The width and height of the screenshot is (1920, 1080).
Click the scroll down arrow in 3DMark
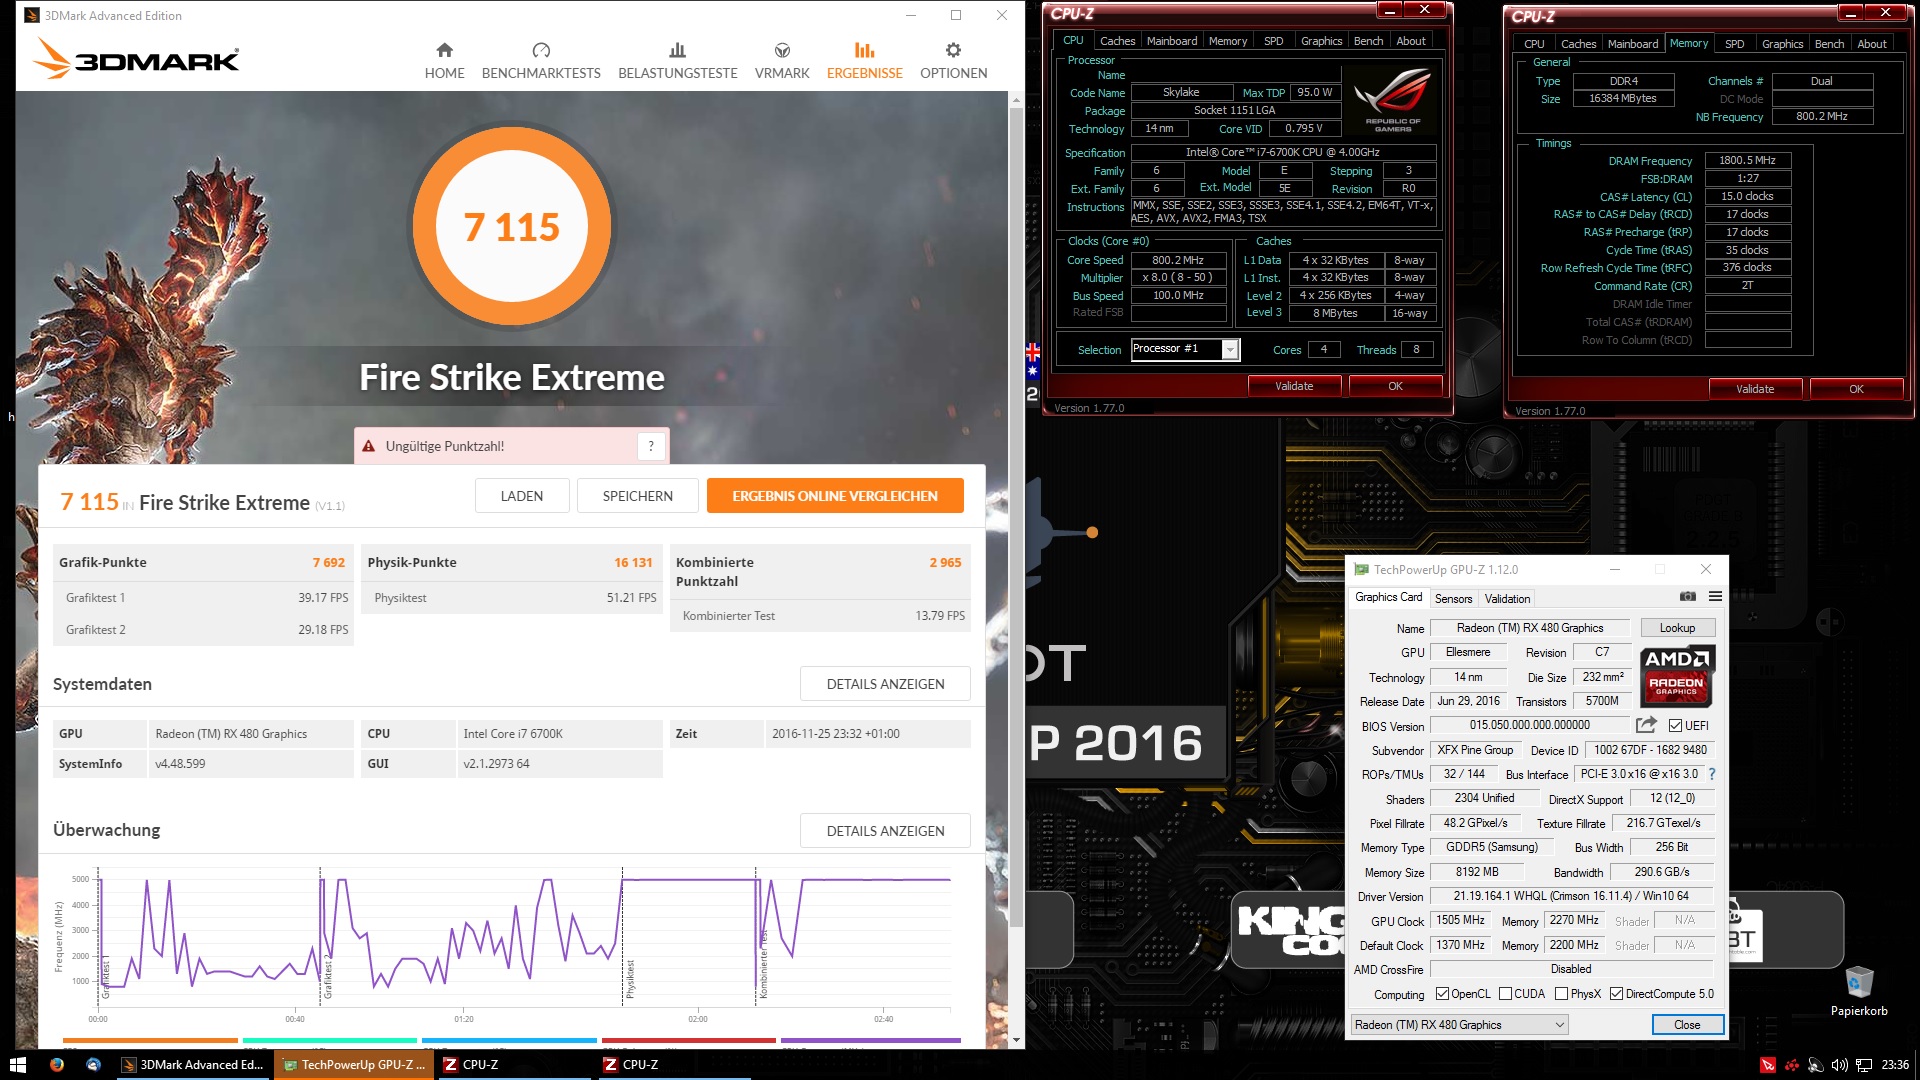[x=1016, y=1040]
